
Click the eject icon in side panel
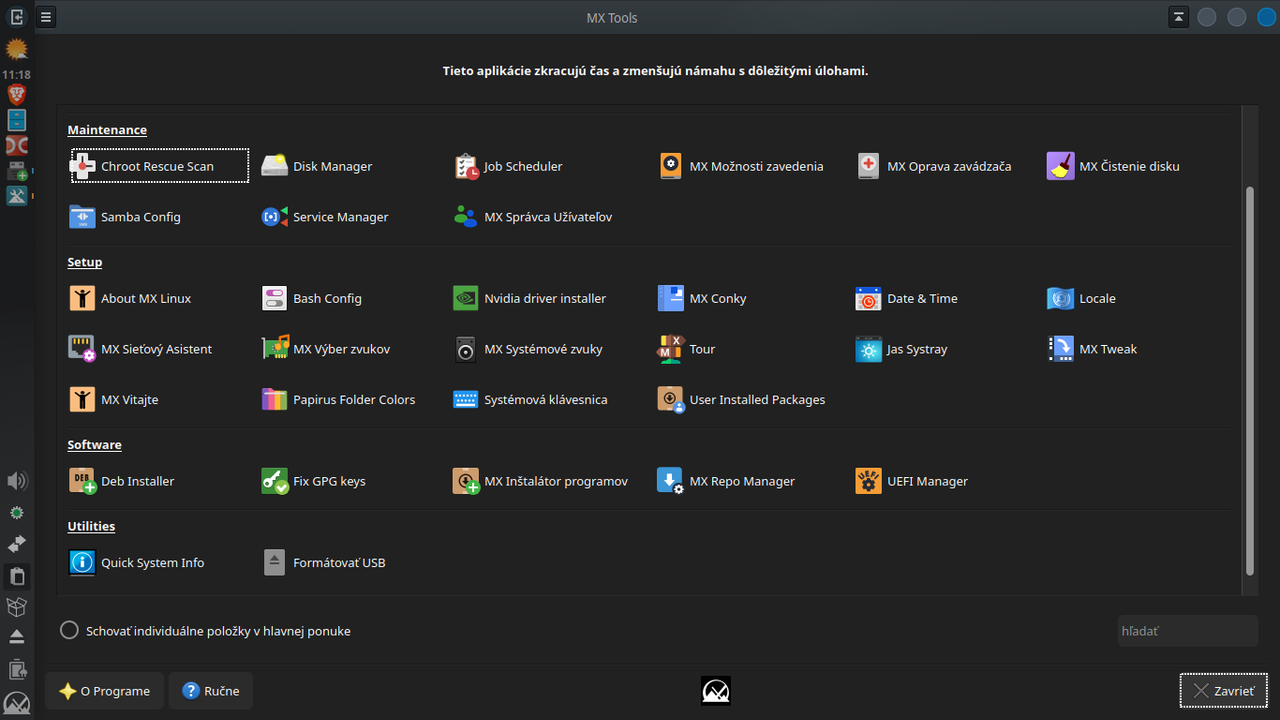tap(17, 637)
